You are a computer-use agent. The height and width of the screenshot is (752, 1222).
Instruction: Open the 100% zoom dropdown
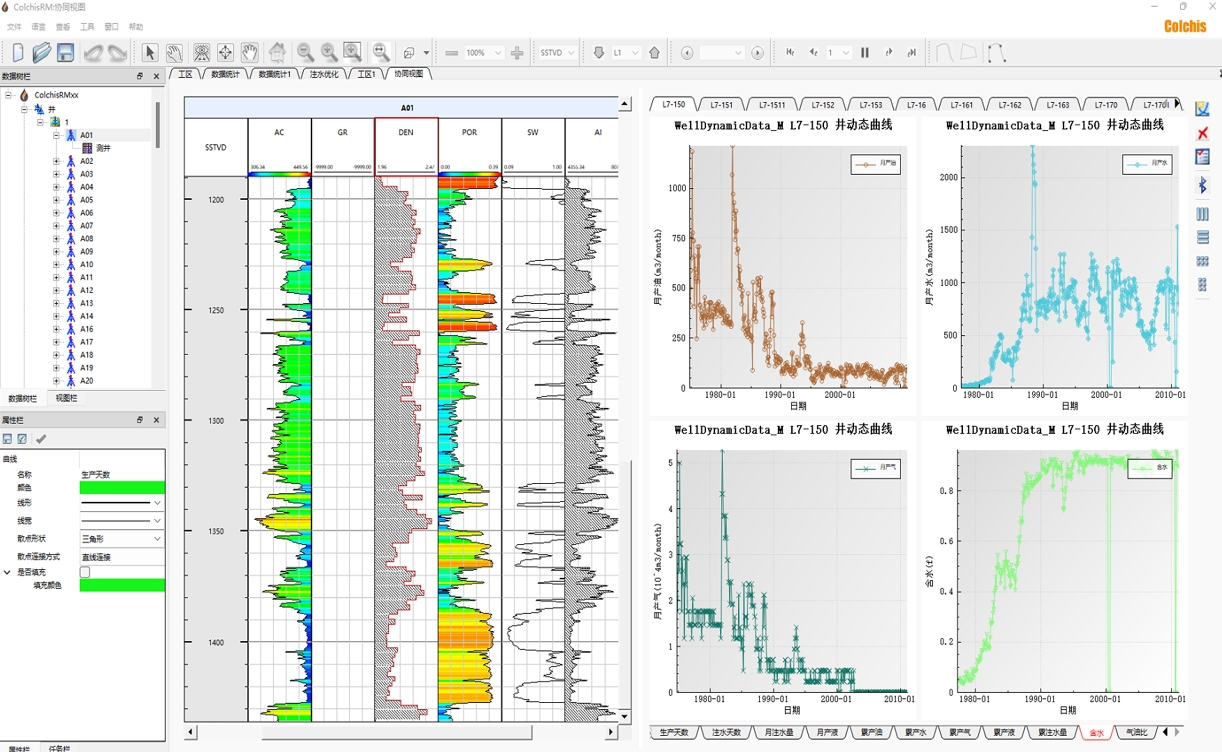497,53
